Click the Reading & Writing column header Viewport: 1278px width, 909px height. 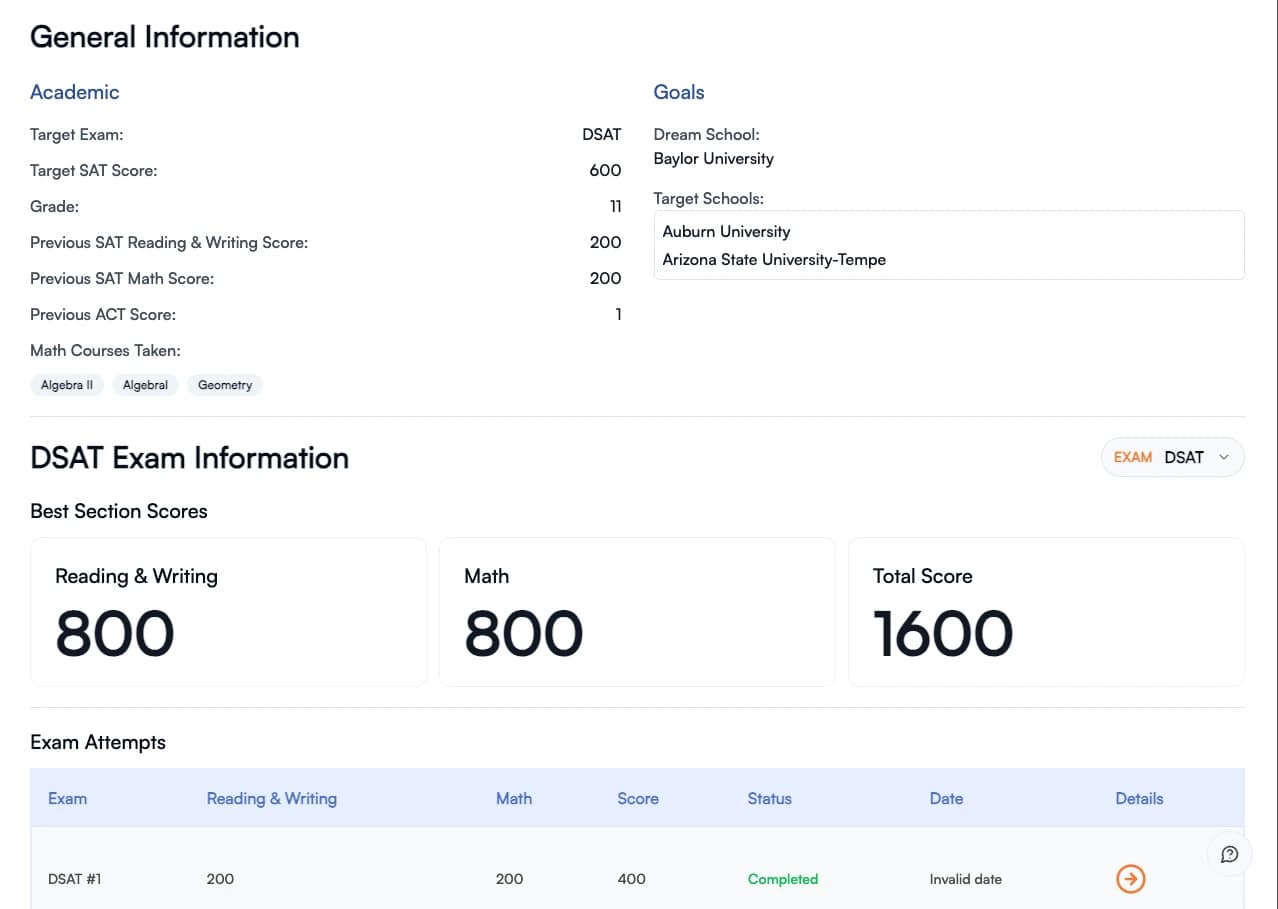point(271,798)
